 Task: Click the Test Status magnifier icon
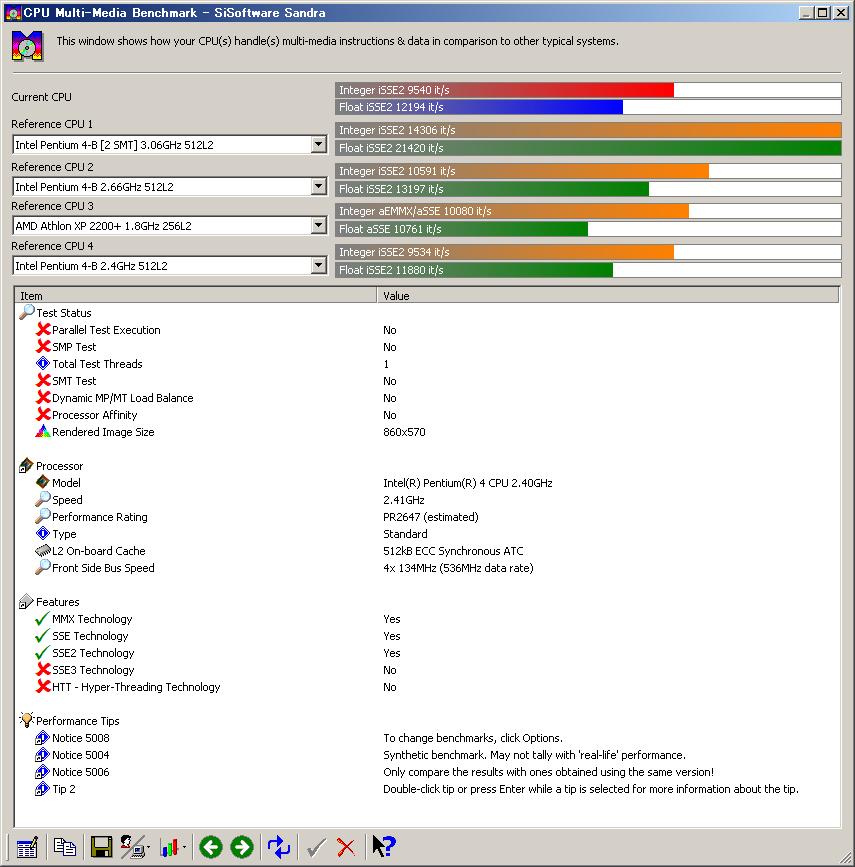(x=27, y=312)
